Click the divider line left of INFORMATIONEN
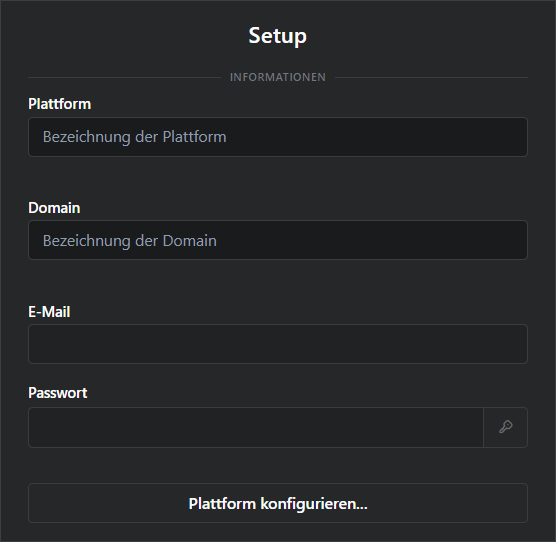The image size is (556, 542). click(x=124, y=77)
